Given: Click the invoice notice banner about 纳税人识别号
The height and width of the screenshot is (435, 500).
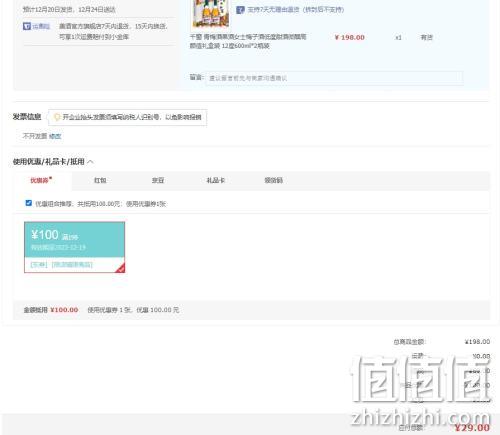Looking at the screenshot, I should [127, 117].
